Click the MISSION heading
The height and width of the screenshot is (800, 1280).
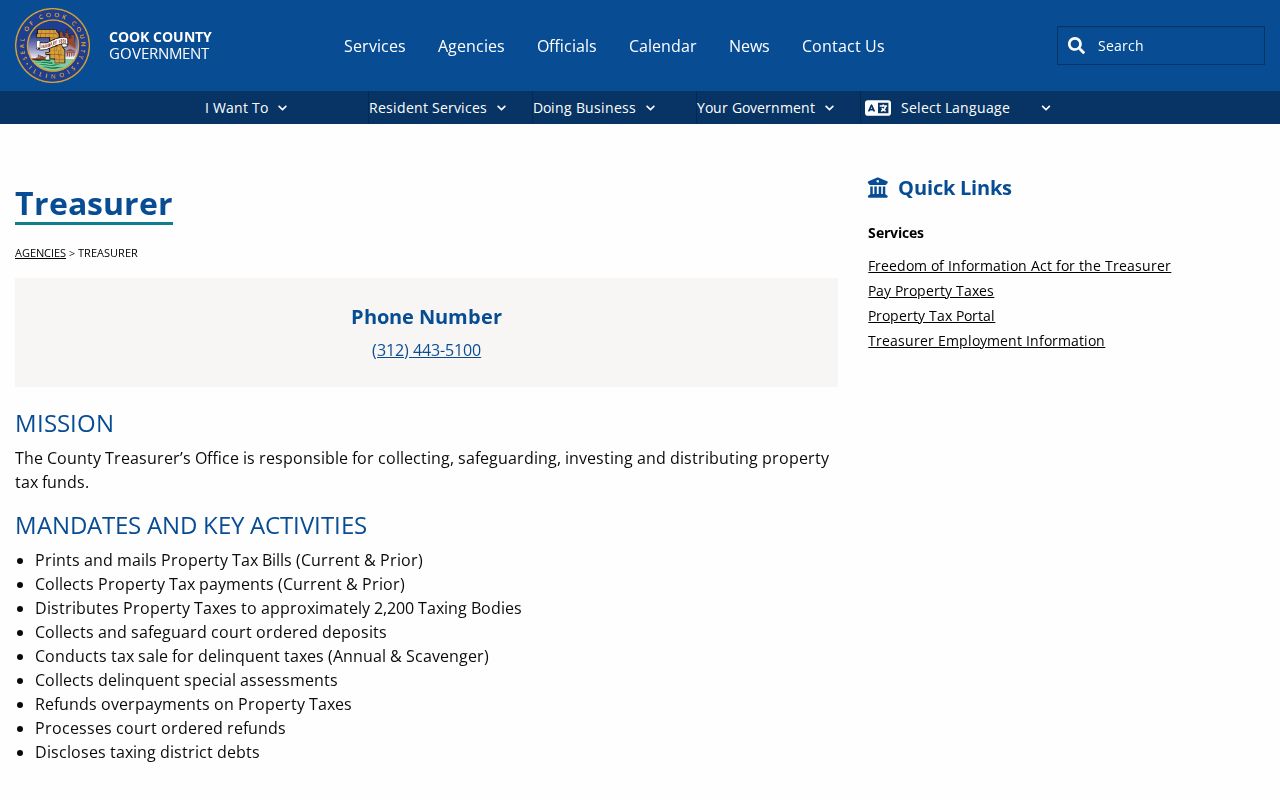[64, 423]
